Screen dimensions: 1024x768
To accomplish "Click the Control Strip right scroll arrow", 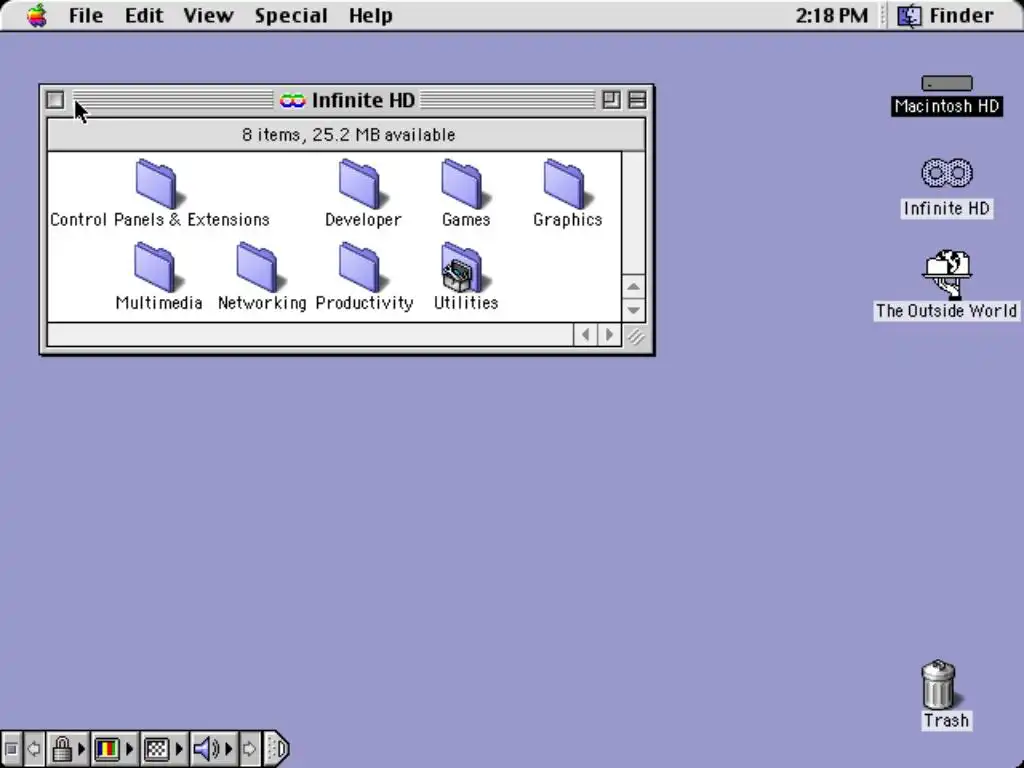I will (x=249, y=748).
